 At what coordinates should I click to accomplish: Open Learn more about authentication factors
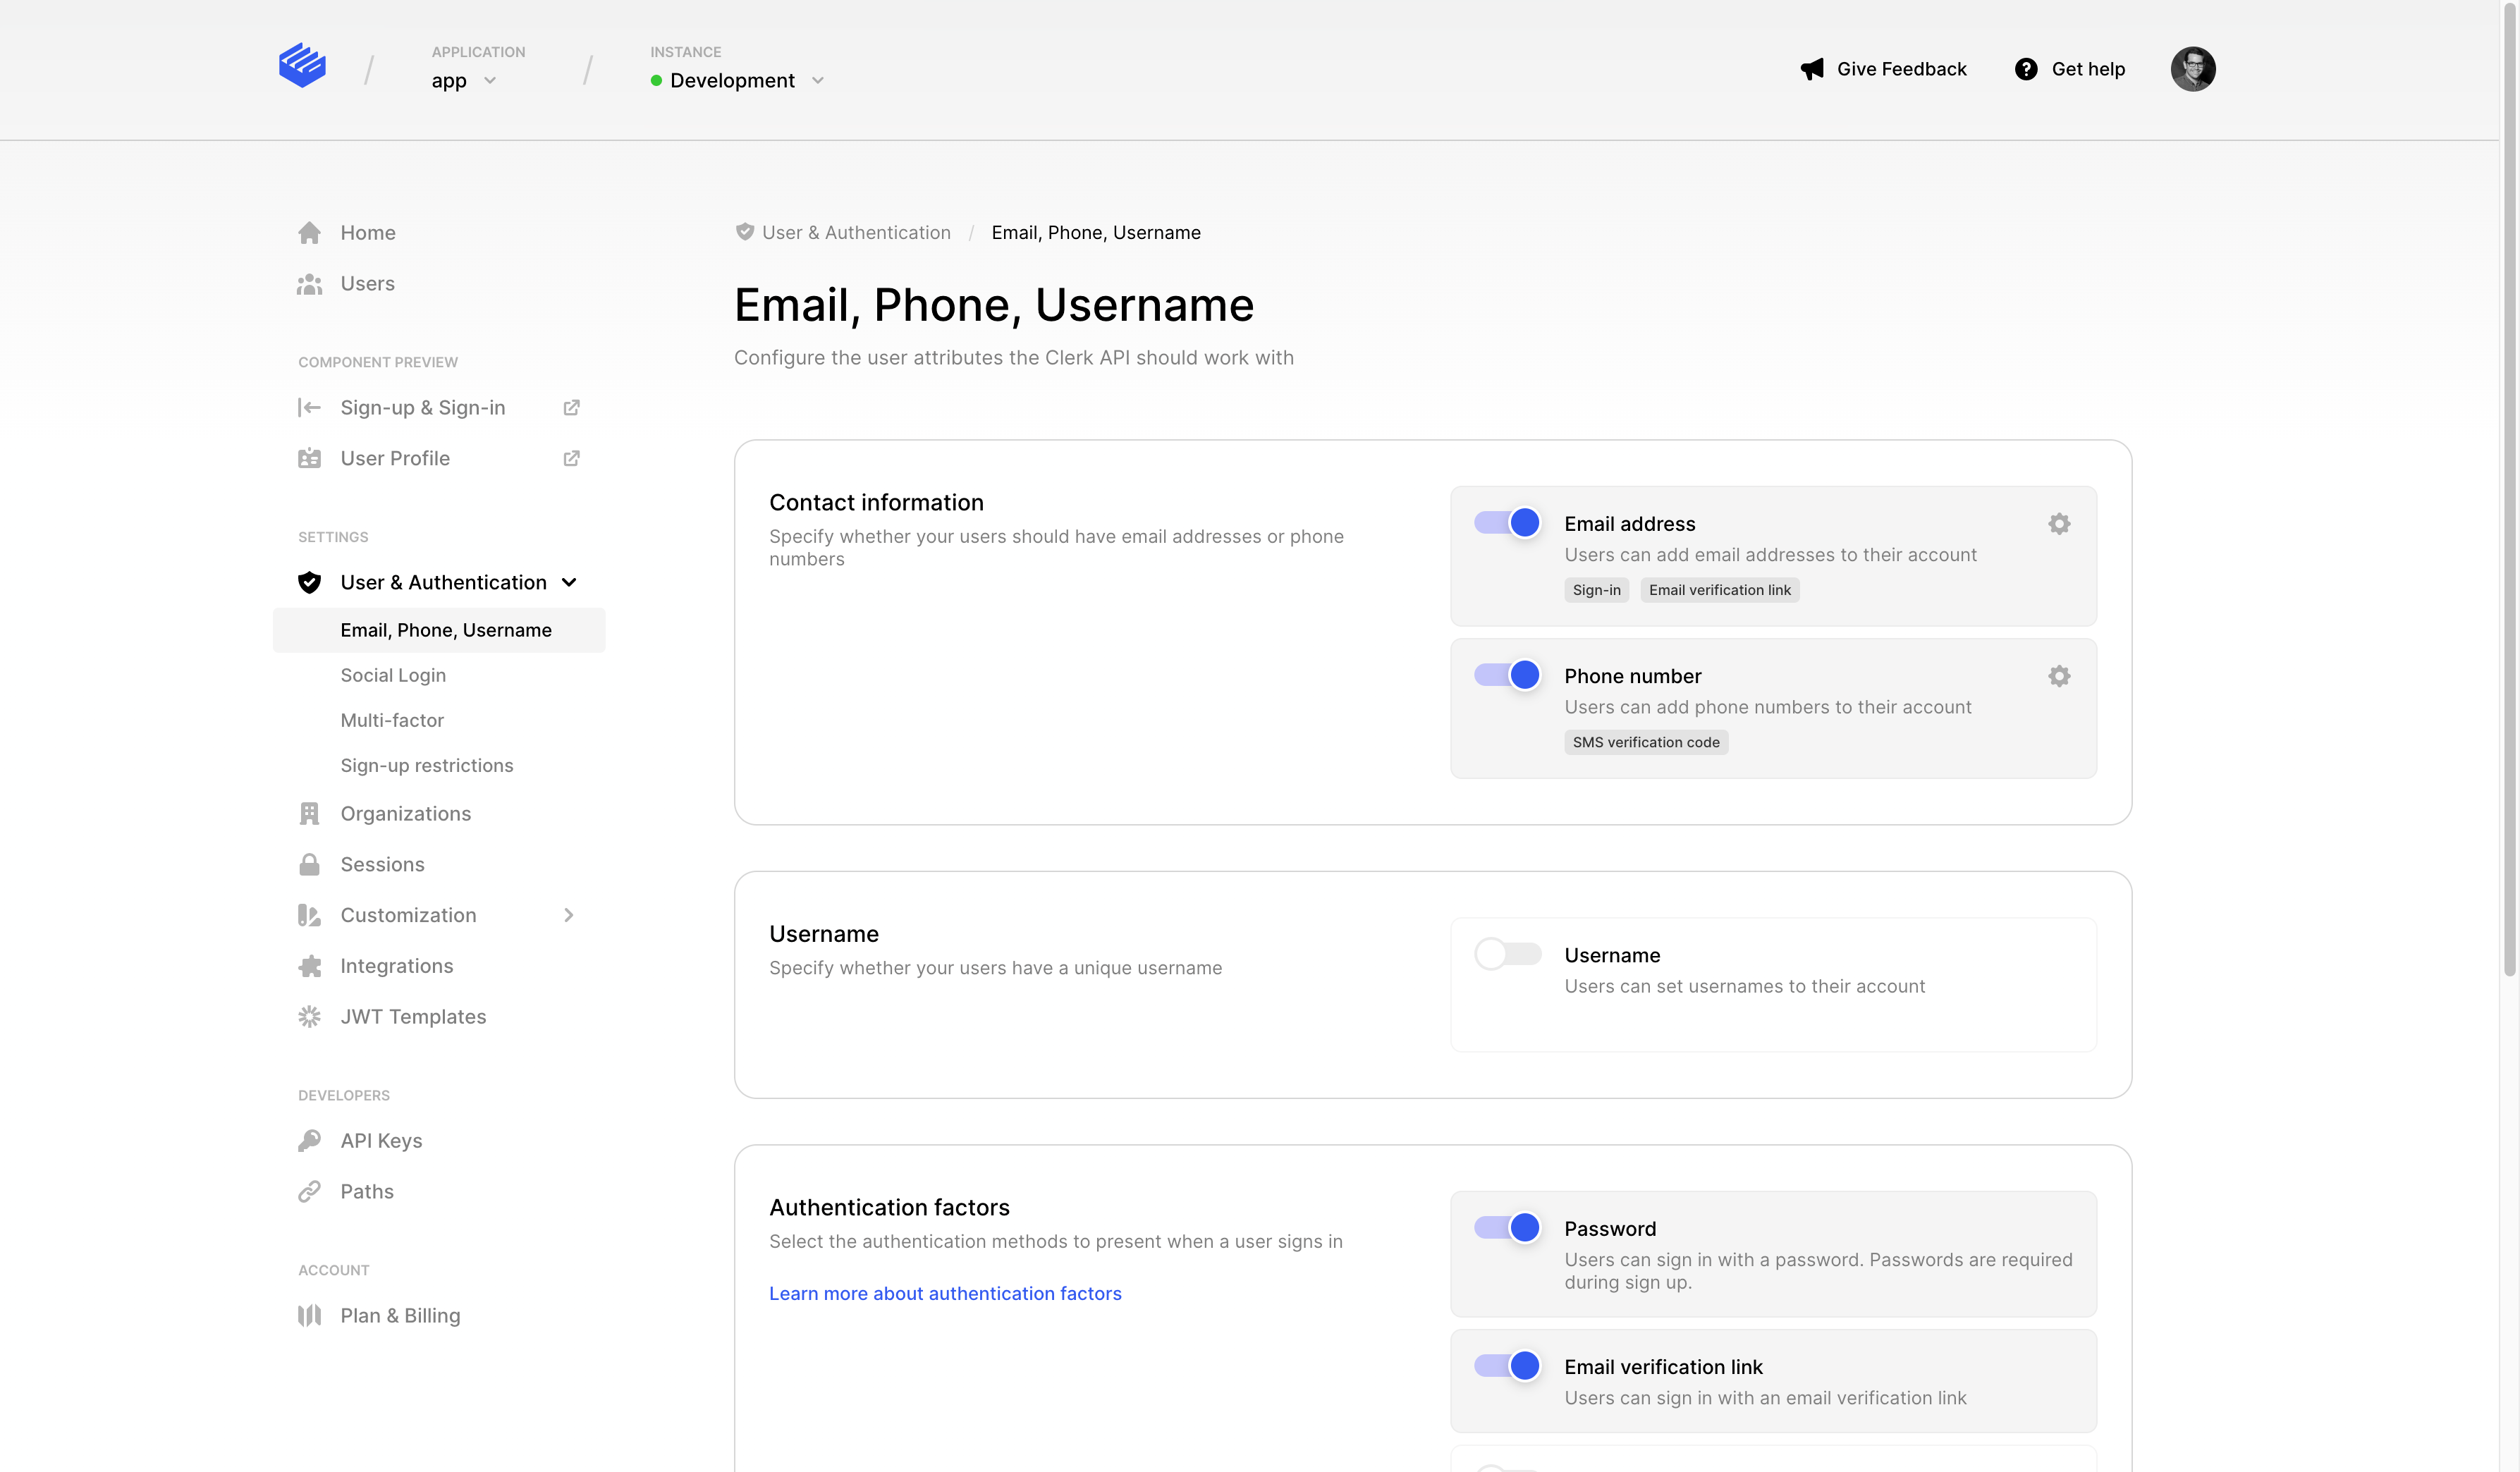point(945,1293)
